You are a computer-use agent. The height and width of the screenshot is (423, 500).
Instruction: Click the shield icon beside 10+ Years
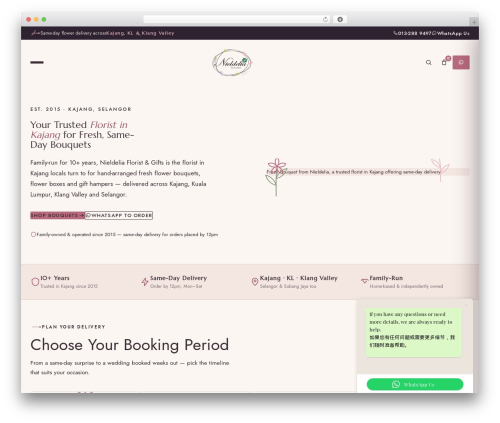click(35, 282)
